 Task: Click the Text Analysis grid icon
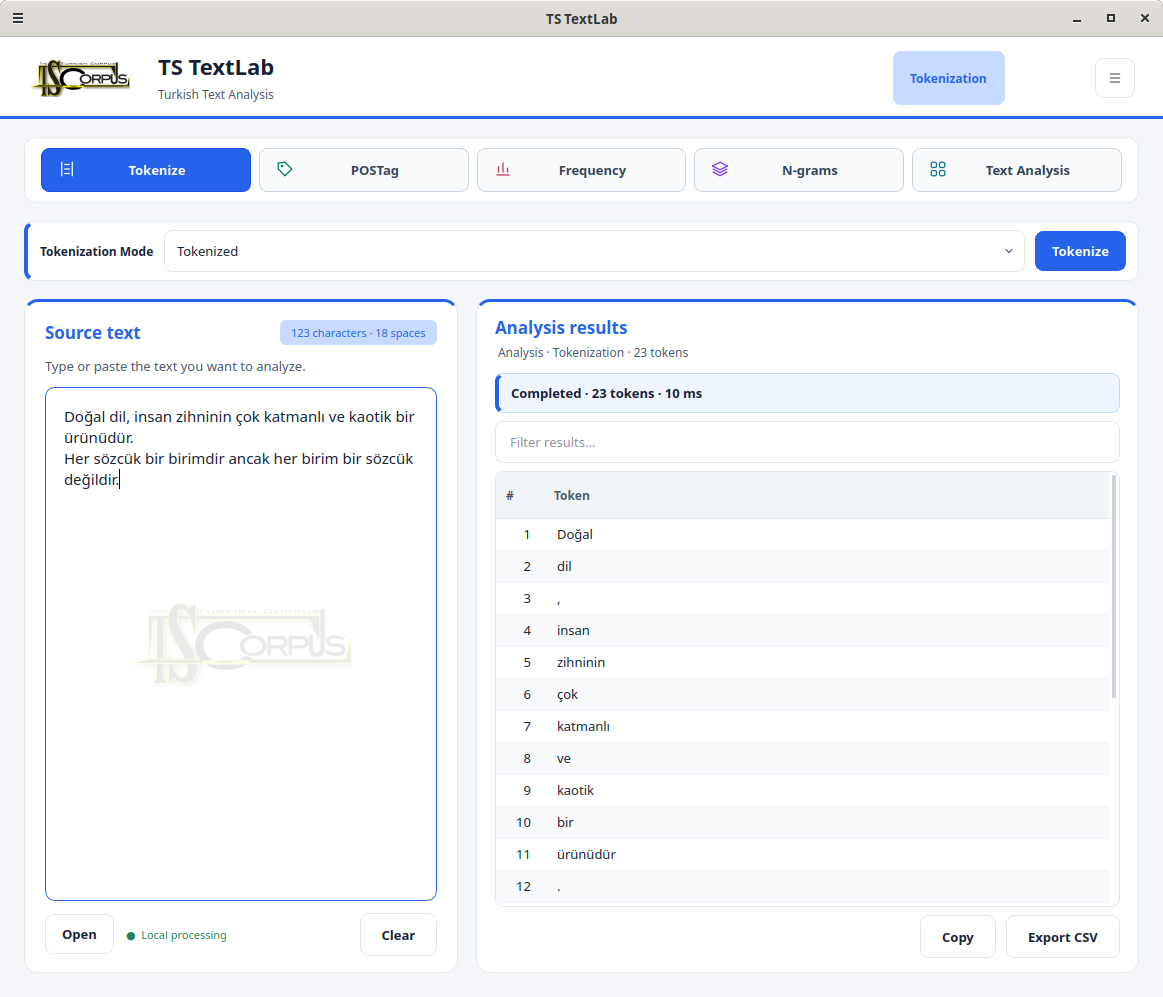938,169
